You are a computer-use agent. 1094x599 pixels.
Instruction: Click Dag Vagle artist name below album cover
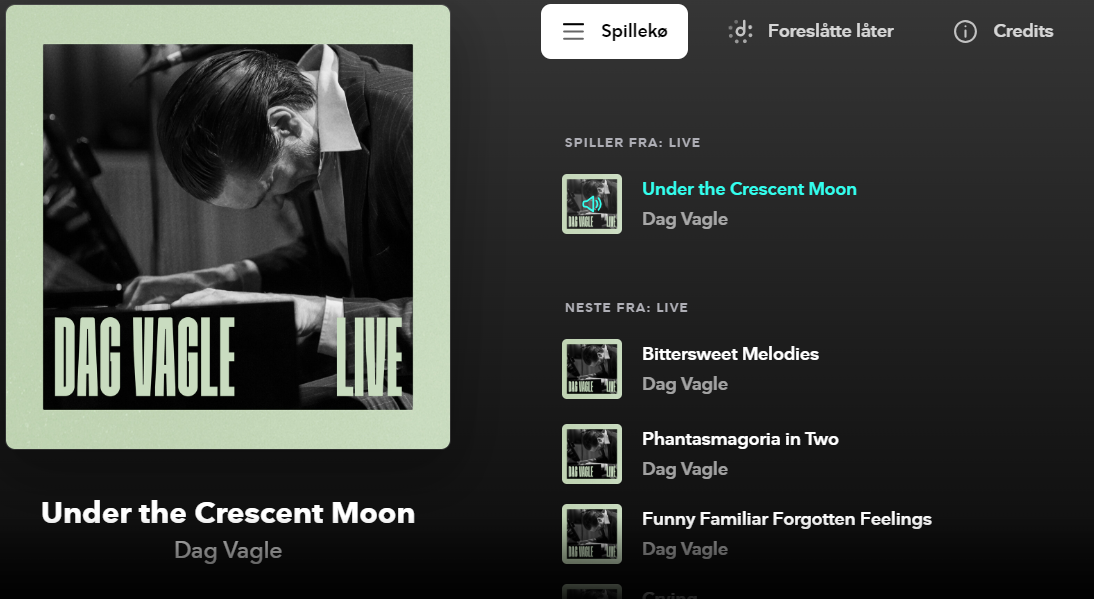(x=228, y=550)
